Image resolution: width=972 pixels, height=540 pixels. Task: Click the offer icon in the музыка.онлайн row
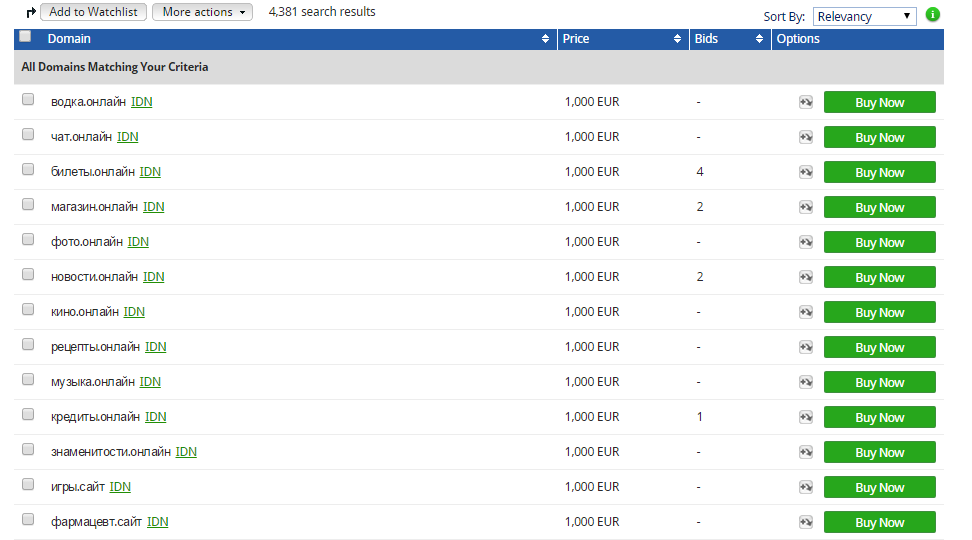(805, 383)
